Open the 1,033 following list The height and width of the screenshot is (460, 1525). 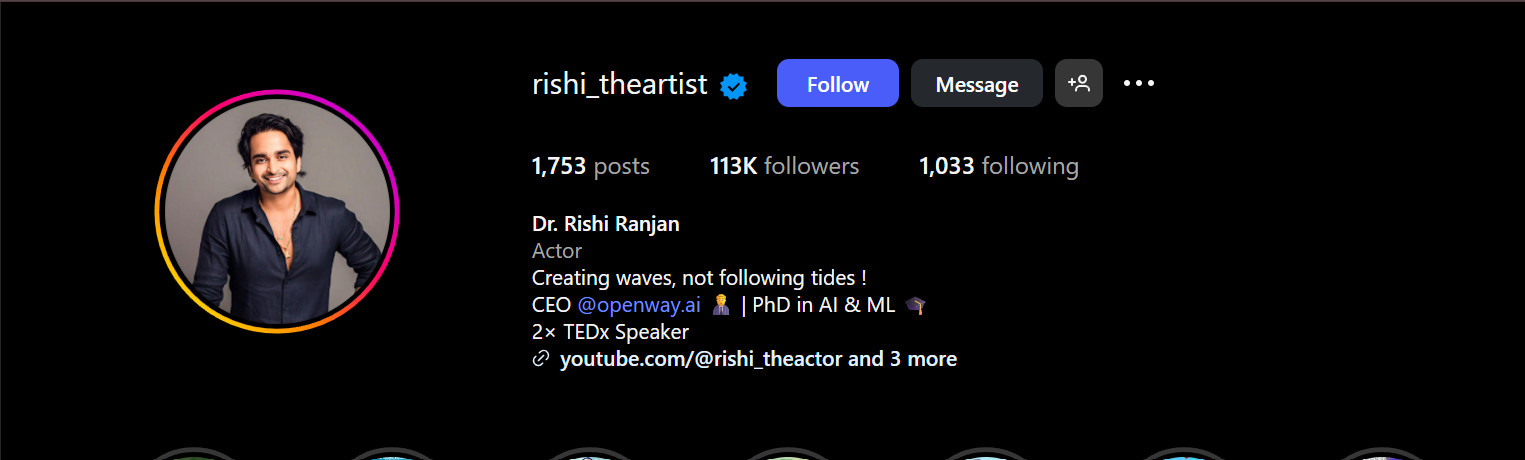(x=998, y=166)
